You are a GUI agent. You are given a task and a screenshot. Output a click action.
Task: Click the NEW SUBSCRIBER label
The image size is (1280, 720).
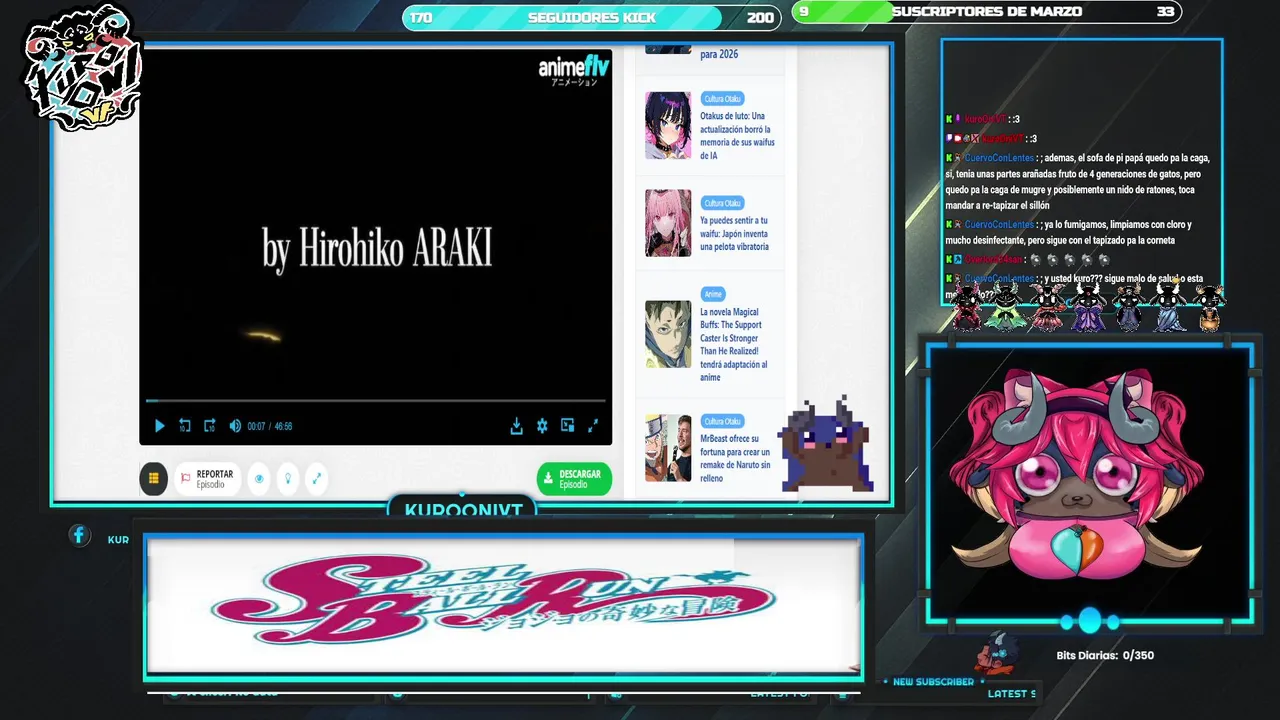pos(933,682)
